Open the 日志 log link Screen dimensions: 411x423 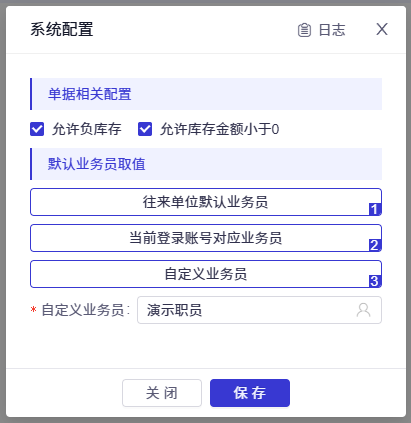[x=332, y=30]
